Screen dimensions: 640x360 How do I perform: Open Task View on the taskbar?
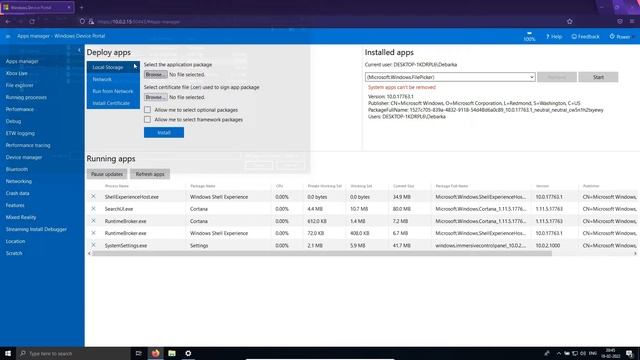139,353
